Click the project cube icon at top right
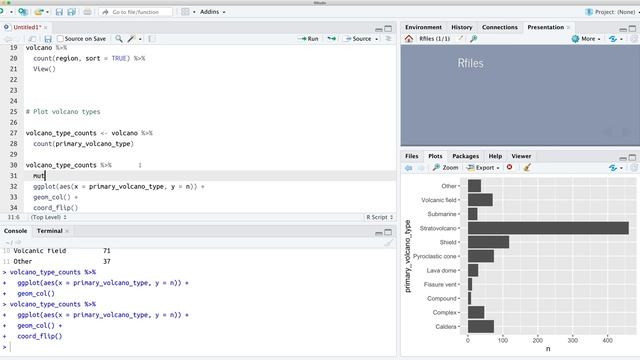 (x=589, y=12)
